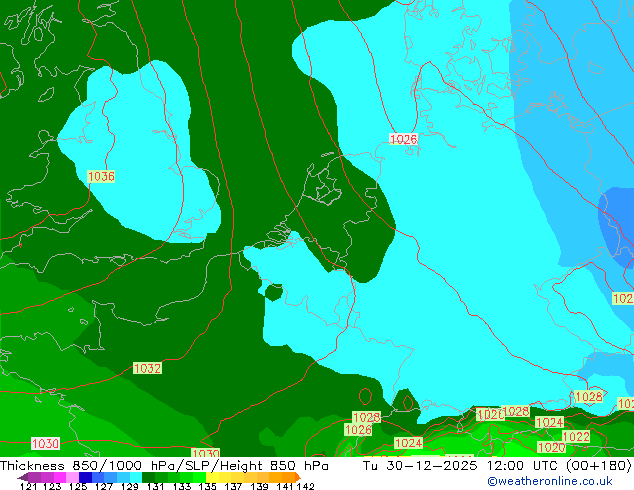This screenshot has height=490, width=634.
Task: Click the legend value '137'
Action: (233, 486)
